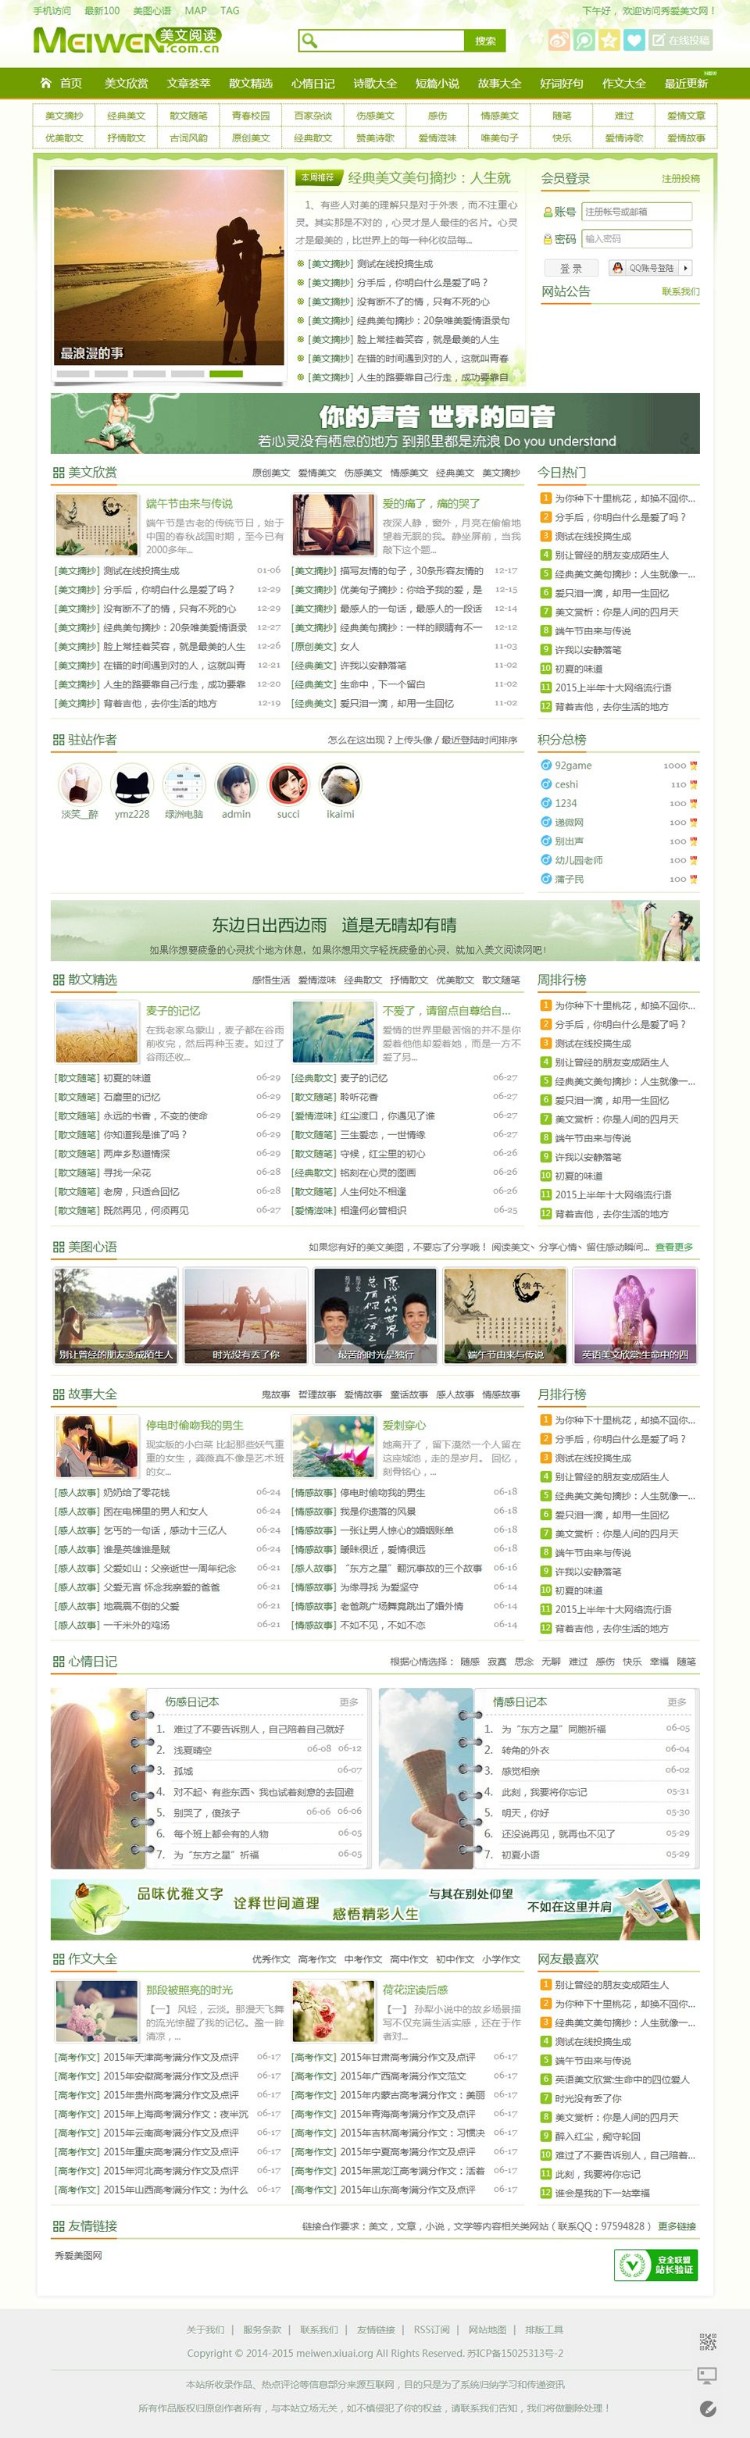Screen dimensions: 750x2438
Task: Click the round pencil icon at bottom right
Action: coord(708,2409)
